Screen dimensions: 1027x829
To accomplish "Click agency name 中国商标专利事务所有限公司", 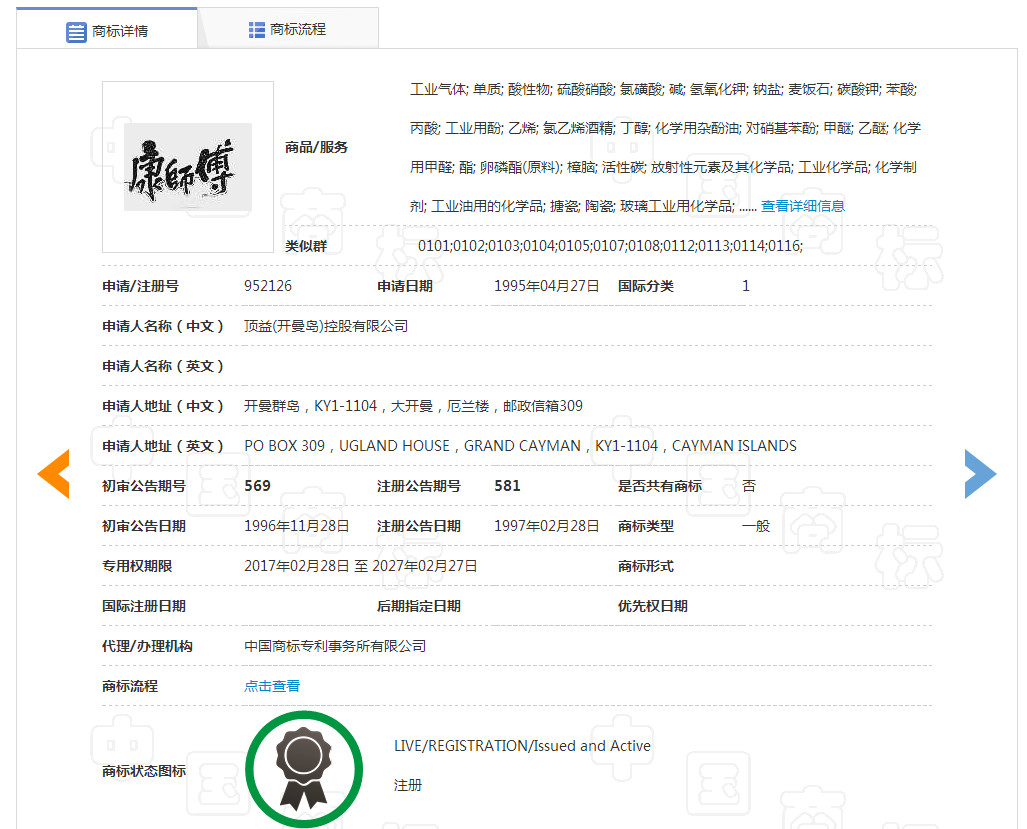I will 335,646.
